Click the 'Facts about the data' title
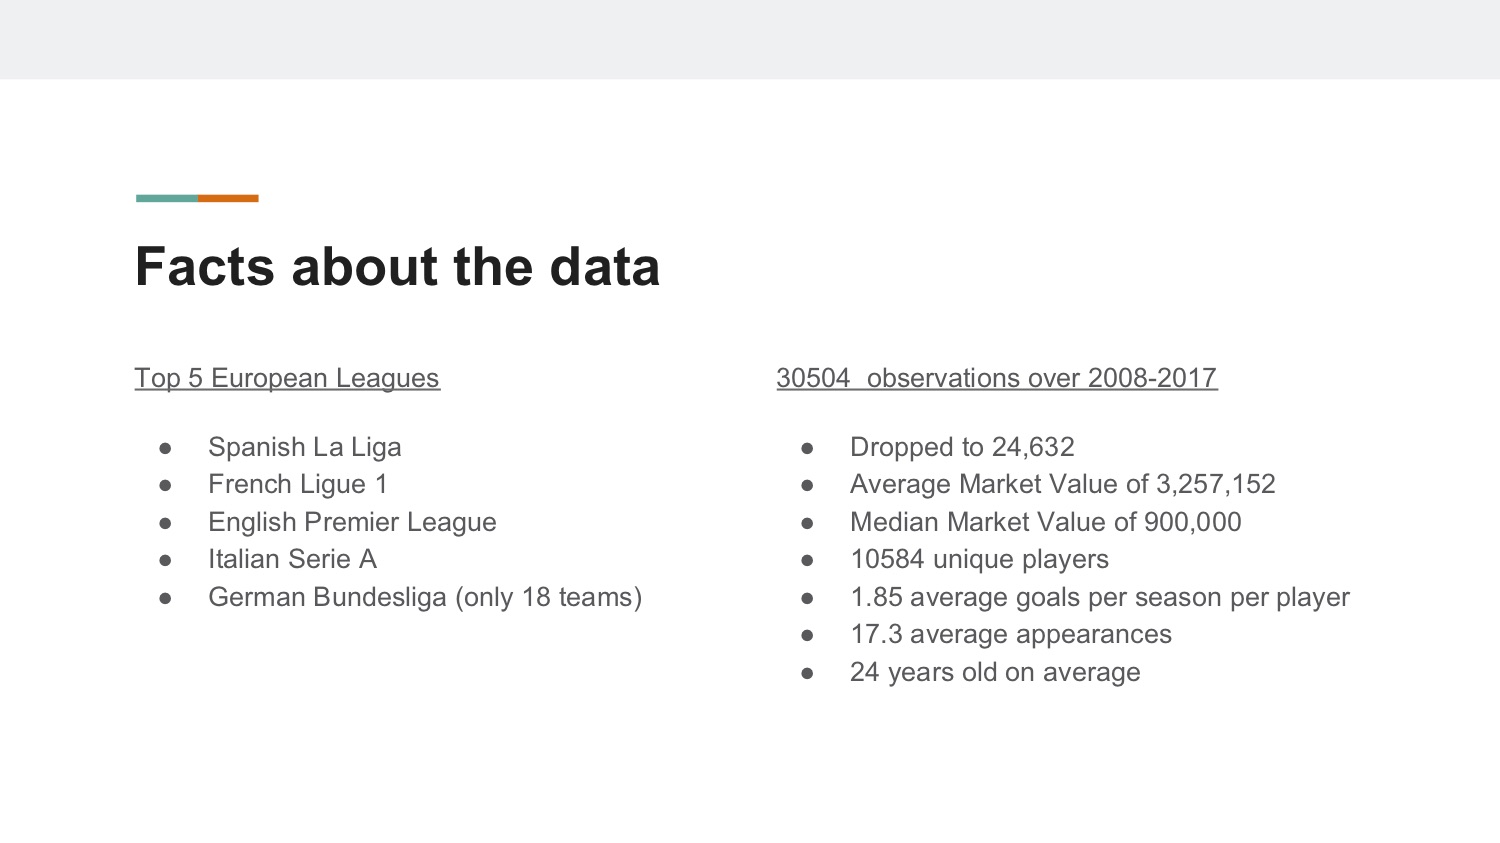The image size is (1500, 843). pyautogui.click(x=397, y=267)
